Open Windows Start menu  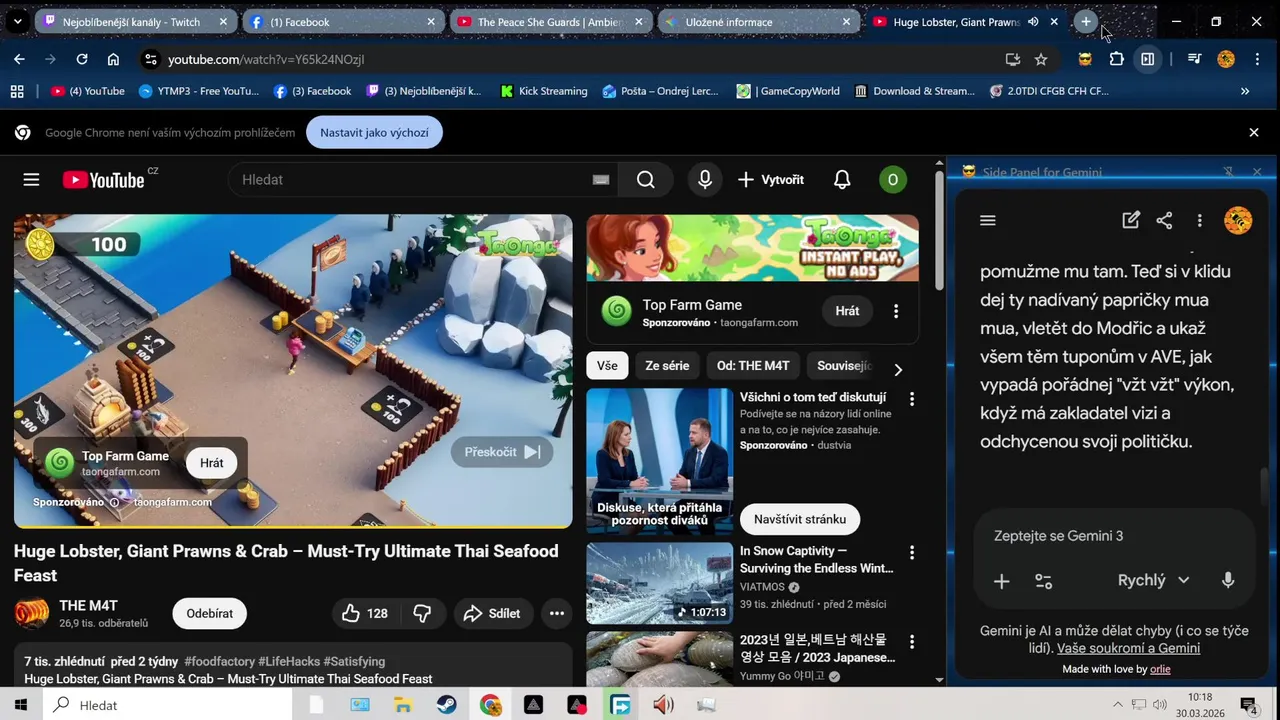(x=21, y=705)
